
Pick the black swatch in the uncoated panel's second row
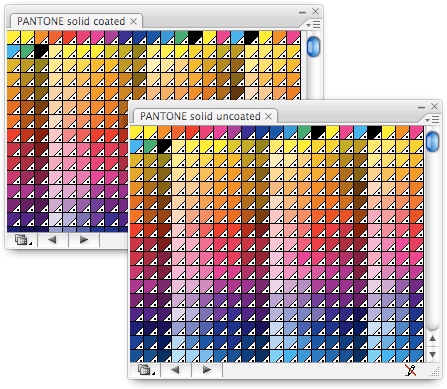(164, 146)
